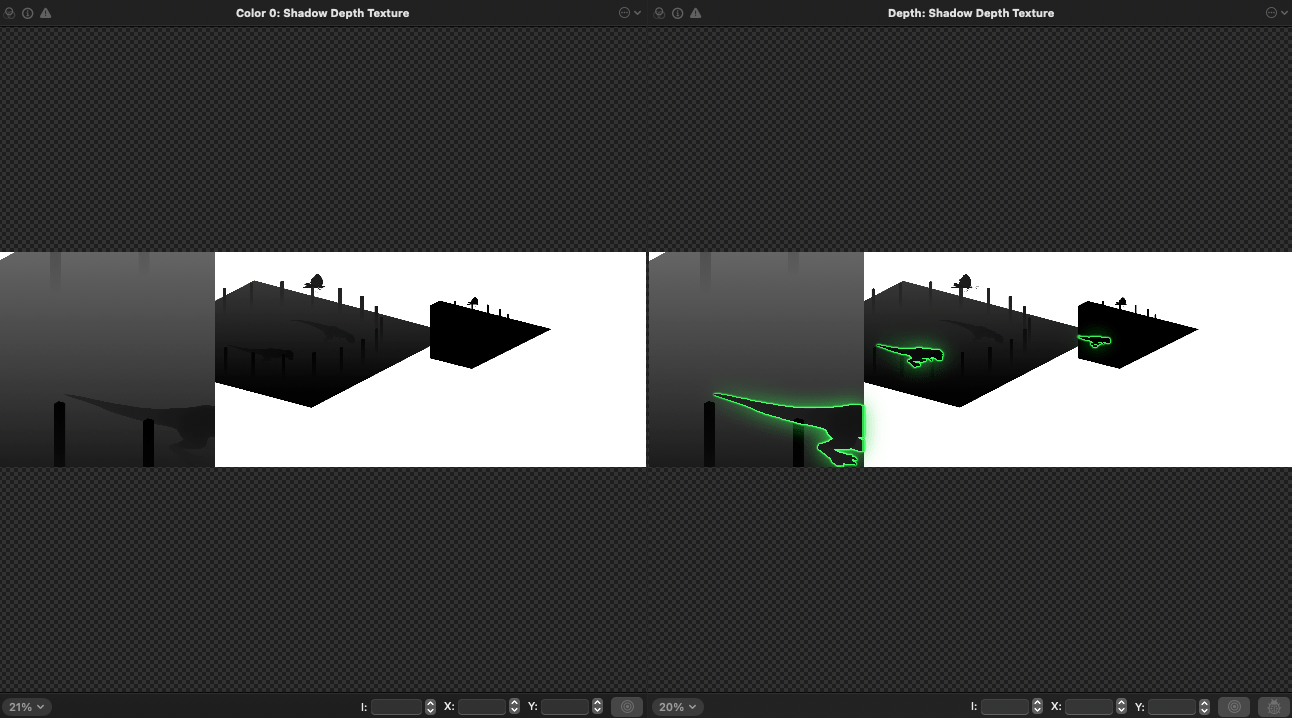The width and height of the screenshot is (1292, 718).
Task: Focus the X field in Color 0 pane
Action: click(483, 707)
